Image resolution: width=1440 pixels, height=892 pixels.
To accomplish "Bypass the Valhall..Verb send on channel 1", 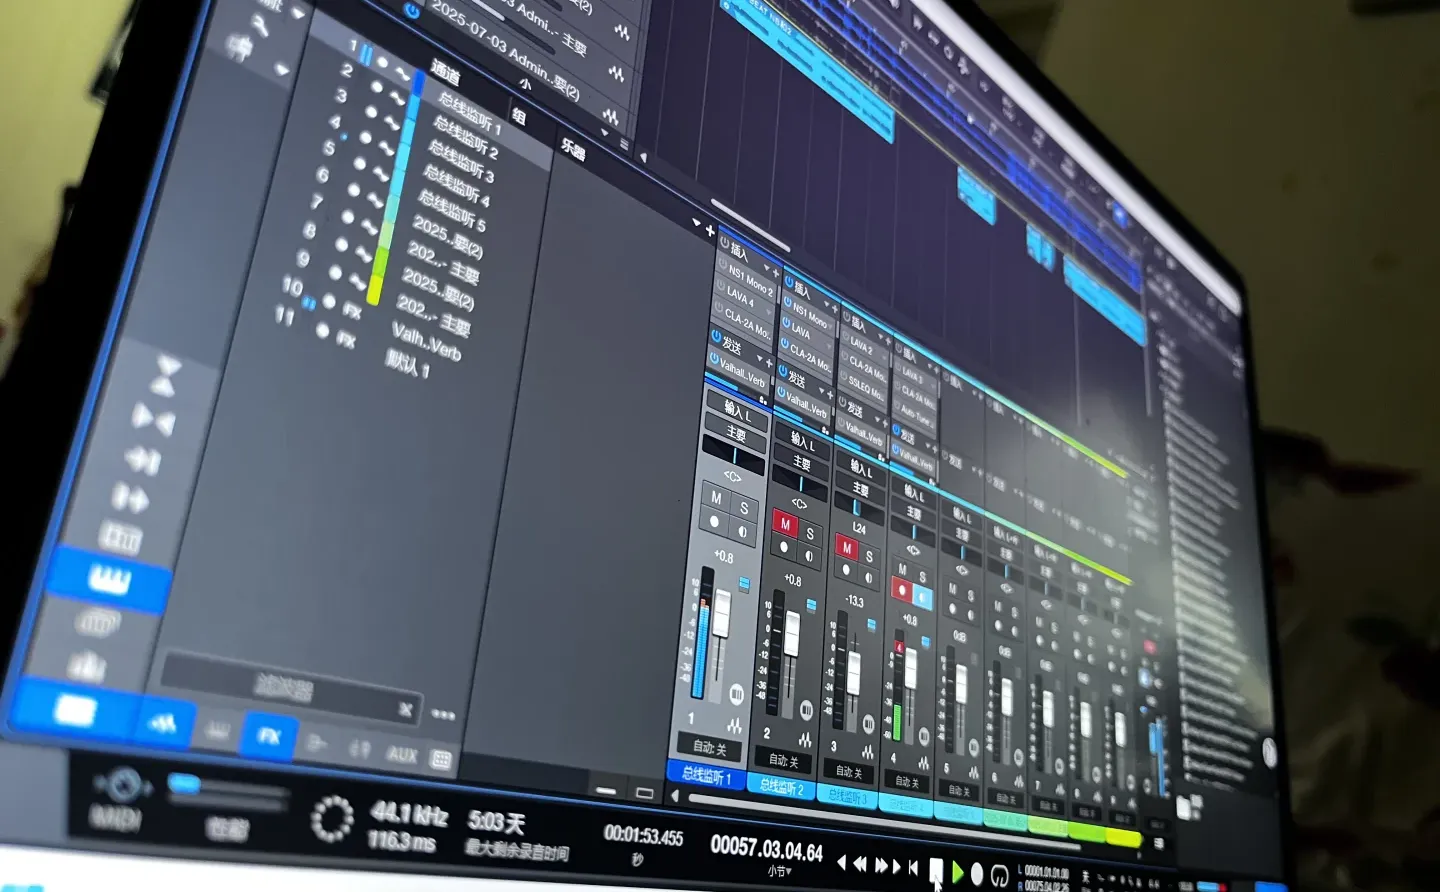I will tap(715, 359).
